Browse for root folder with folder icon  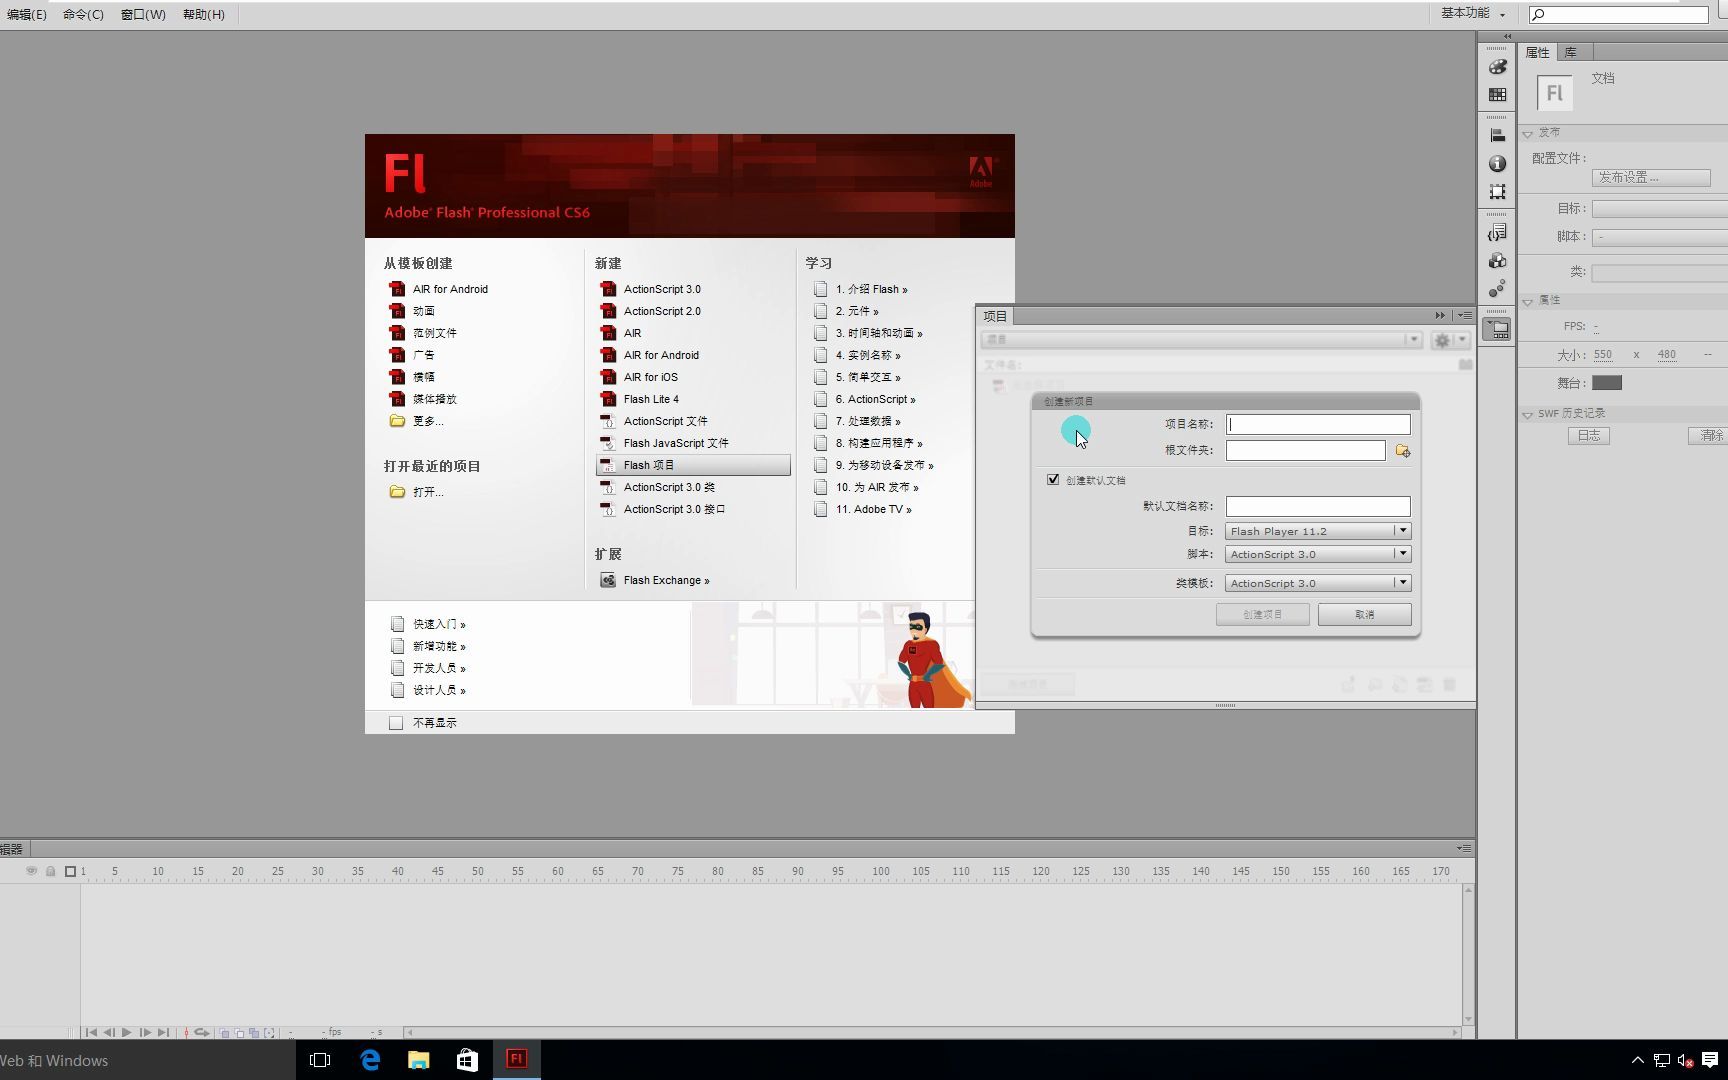[x=1403, y=451]
